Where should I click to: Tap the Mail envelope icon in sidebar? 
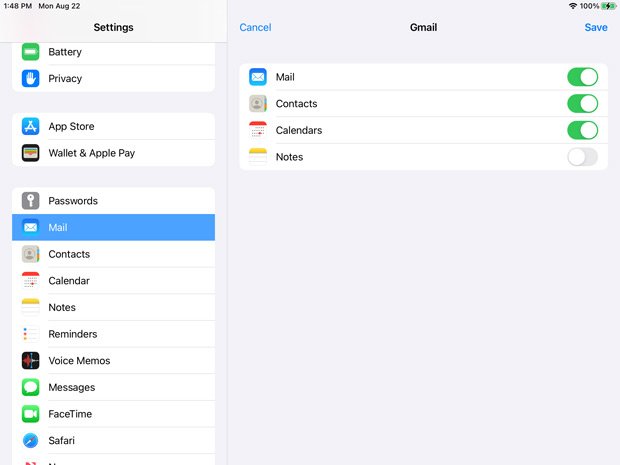pos(30,227)
